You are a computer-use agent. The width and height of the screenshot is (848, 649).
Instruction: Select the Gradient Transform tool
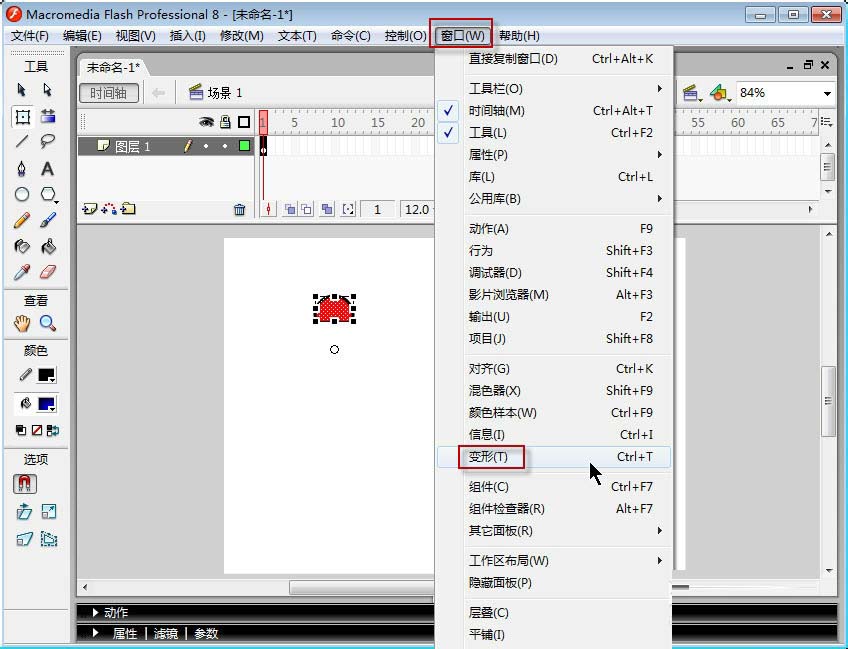(48, 116)
